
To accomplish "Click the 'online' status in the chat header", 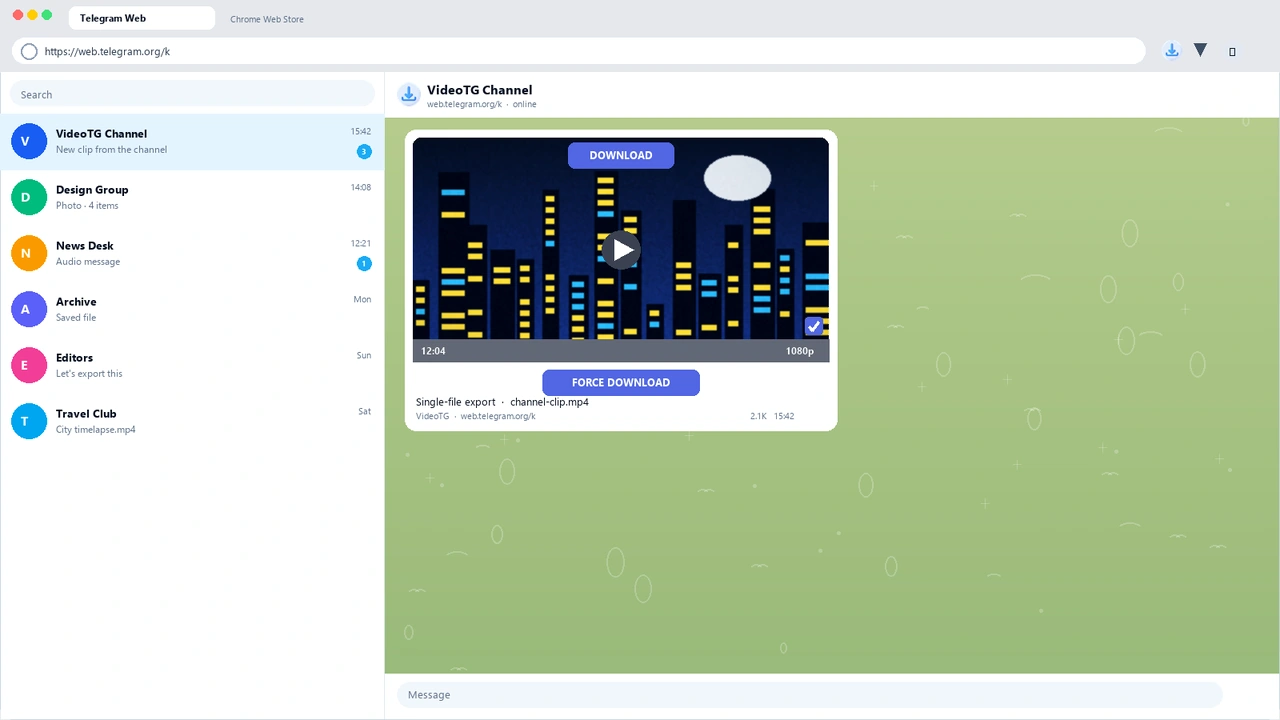I will tap(525, 104).
